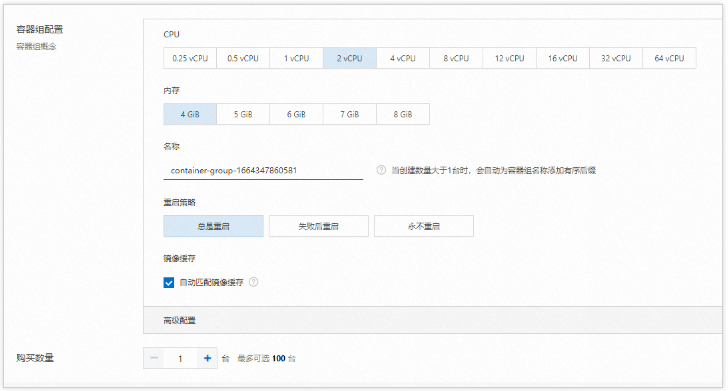Choose 16 vCPU
The height and width of the screenshot is (391, 728).
coord(562,59)
